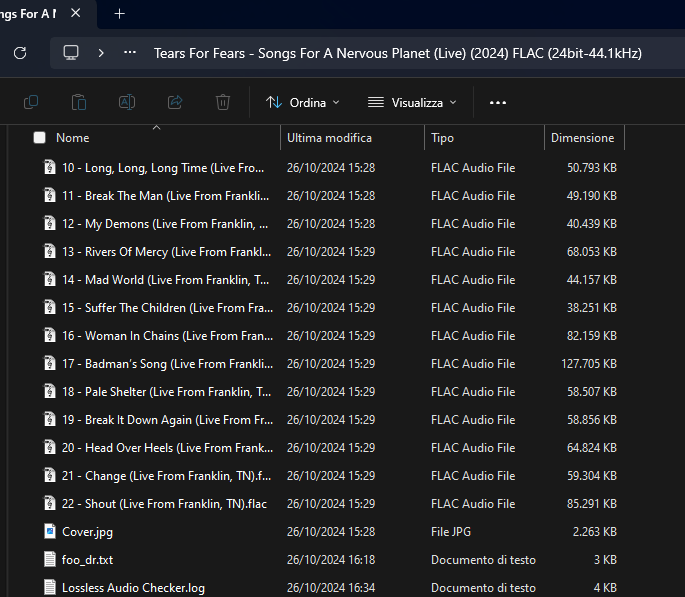
Task: Select file 22 - Shout
Action: (x=164, y=504)
